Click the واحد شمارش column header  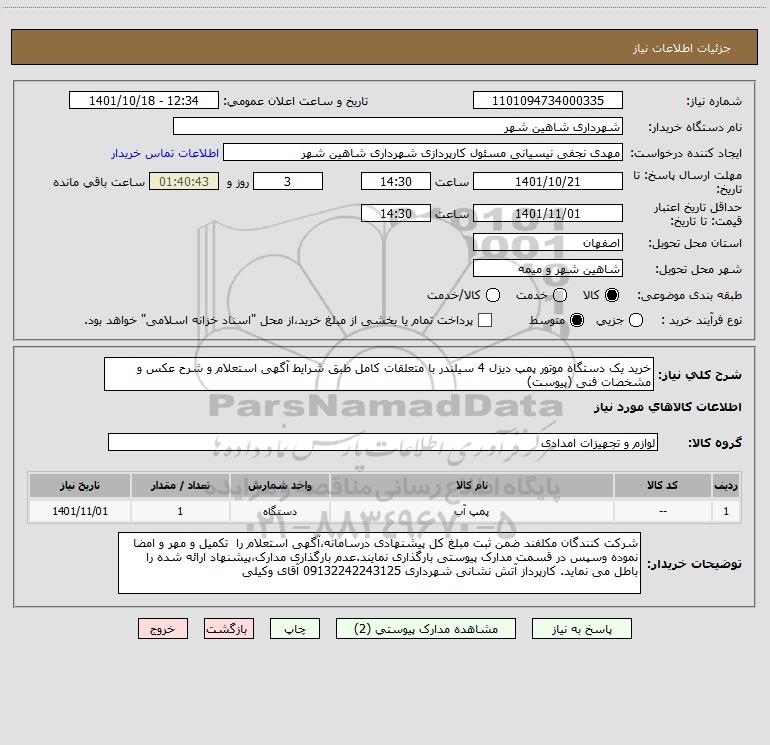click(279, 485)
